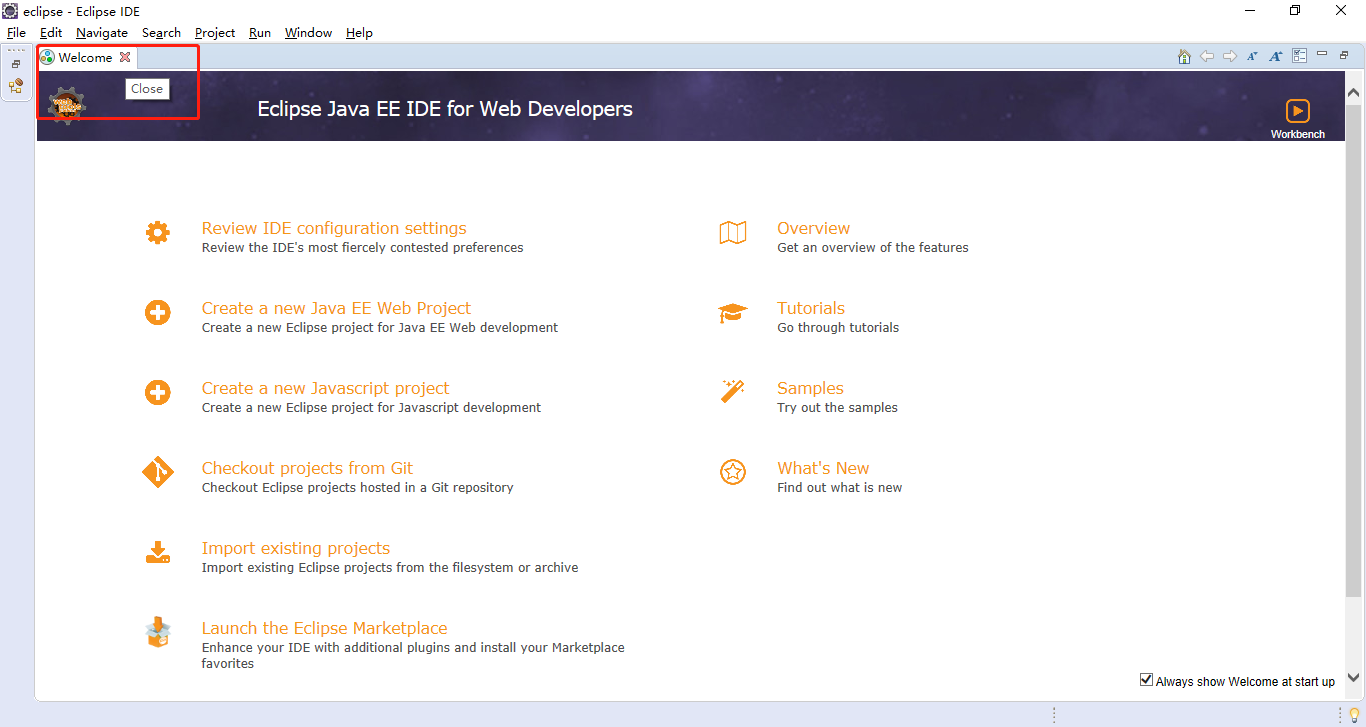This screenshot has width=1366, height=727.
Task: Open the What's New link
Action: tap(823, 468)
